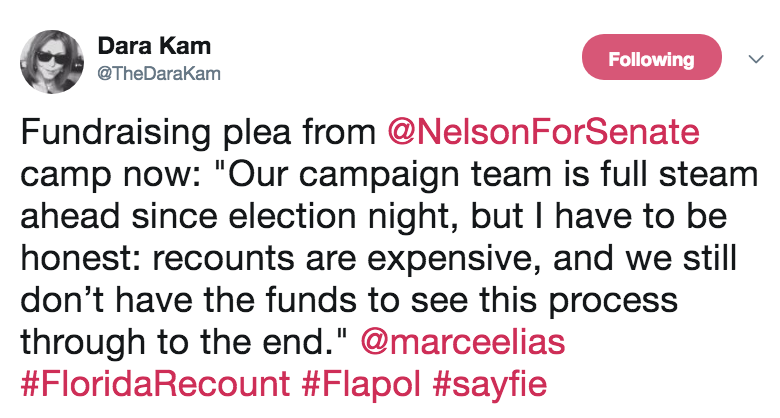Click the #sayfie hashtag
The image size is (780, 418).
tap(489, 384)
